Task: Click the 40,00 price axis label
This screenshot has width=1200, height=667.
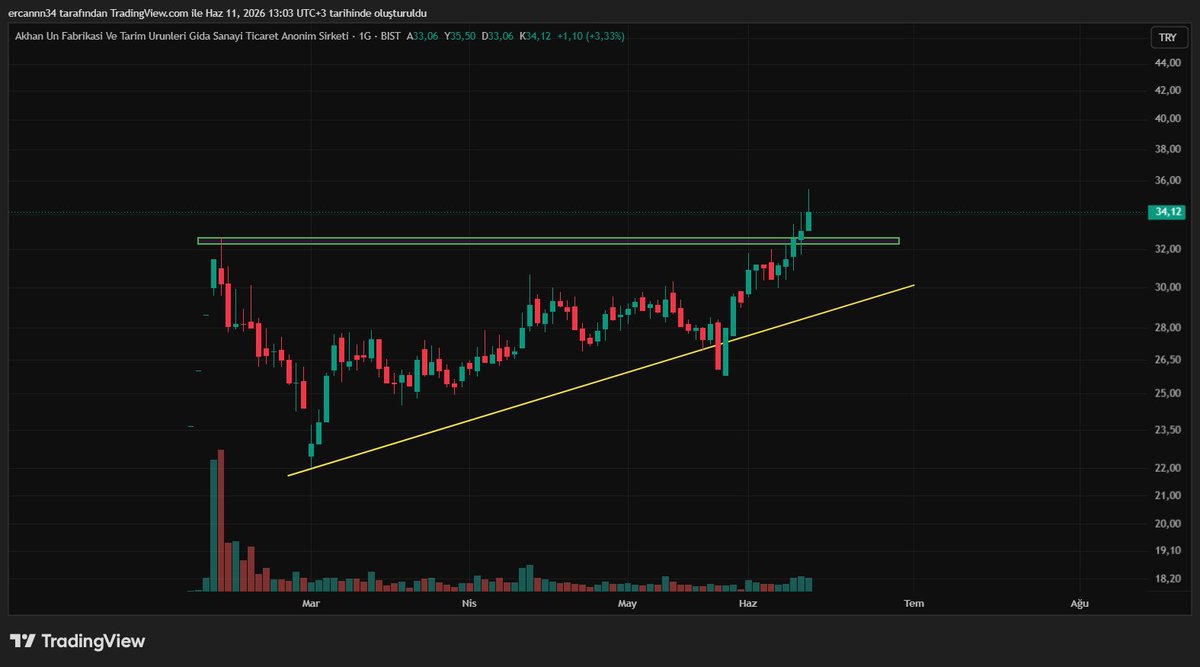Action: tap(1168, 118)
